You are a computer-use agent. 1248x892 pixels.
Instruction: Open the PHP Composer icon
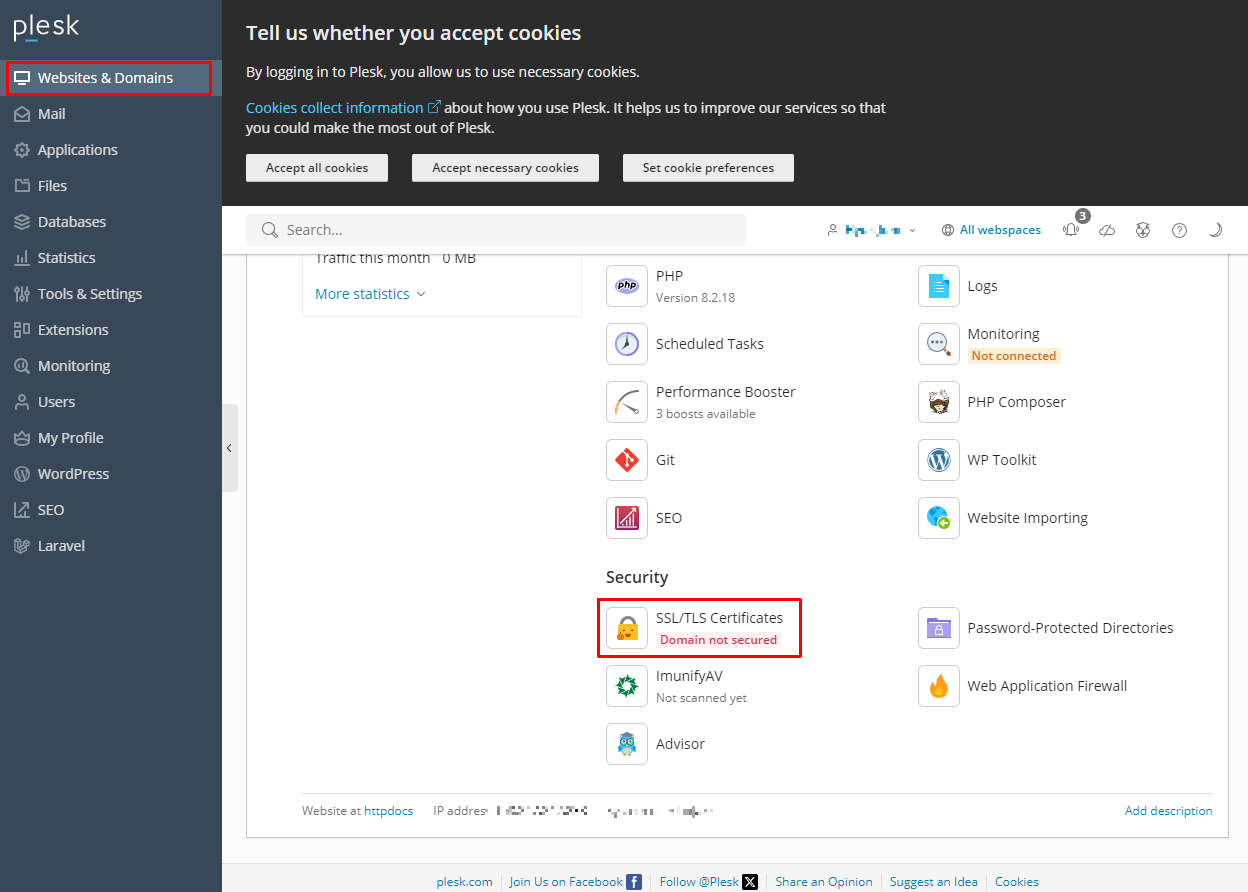tap(939, 402)
